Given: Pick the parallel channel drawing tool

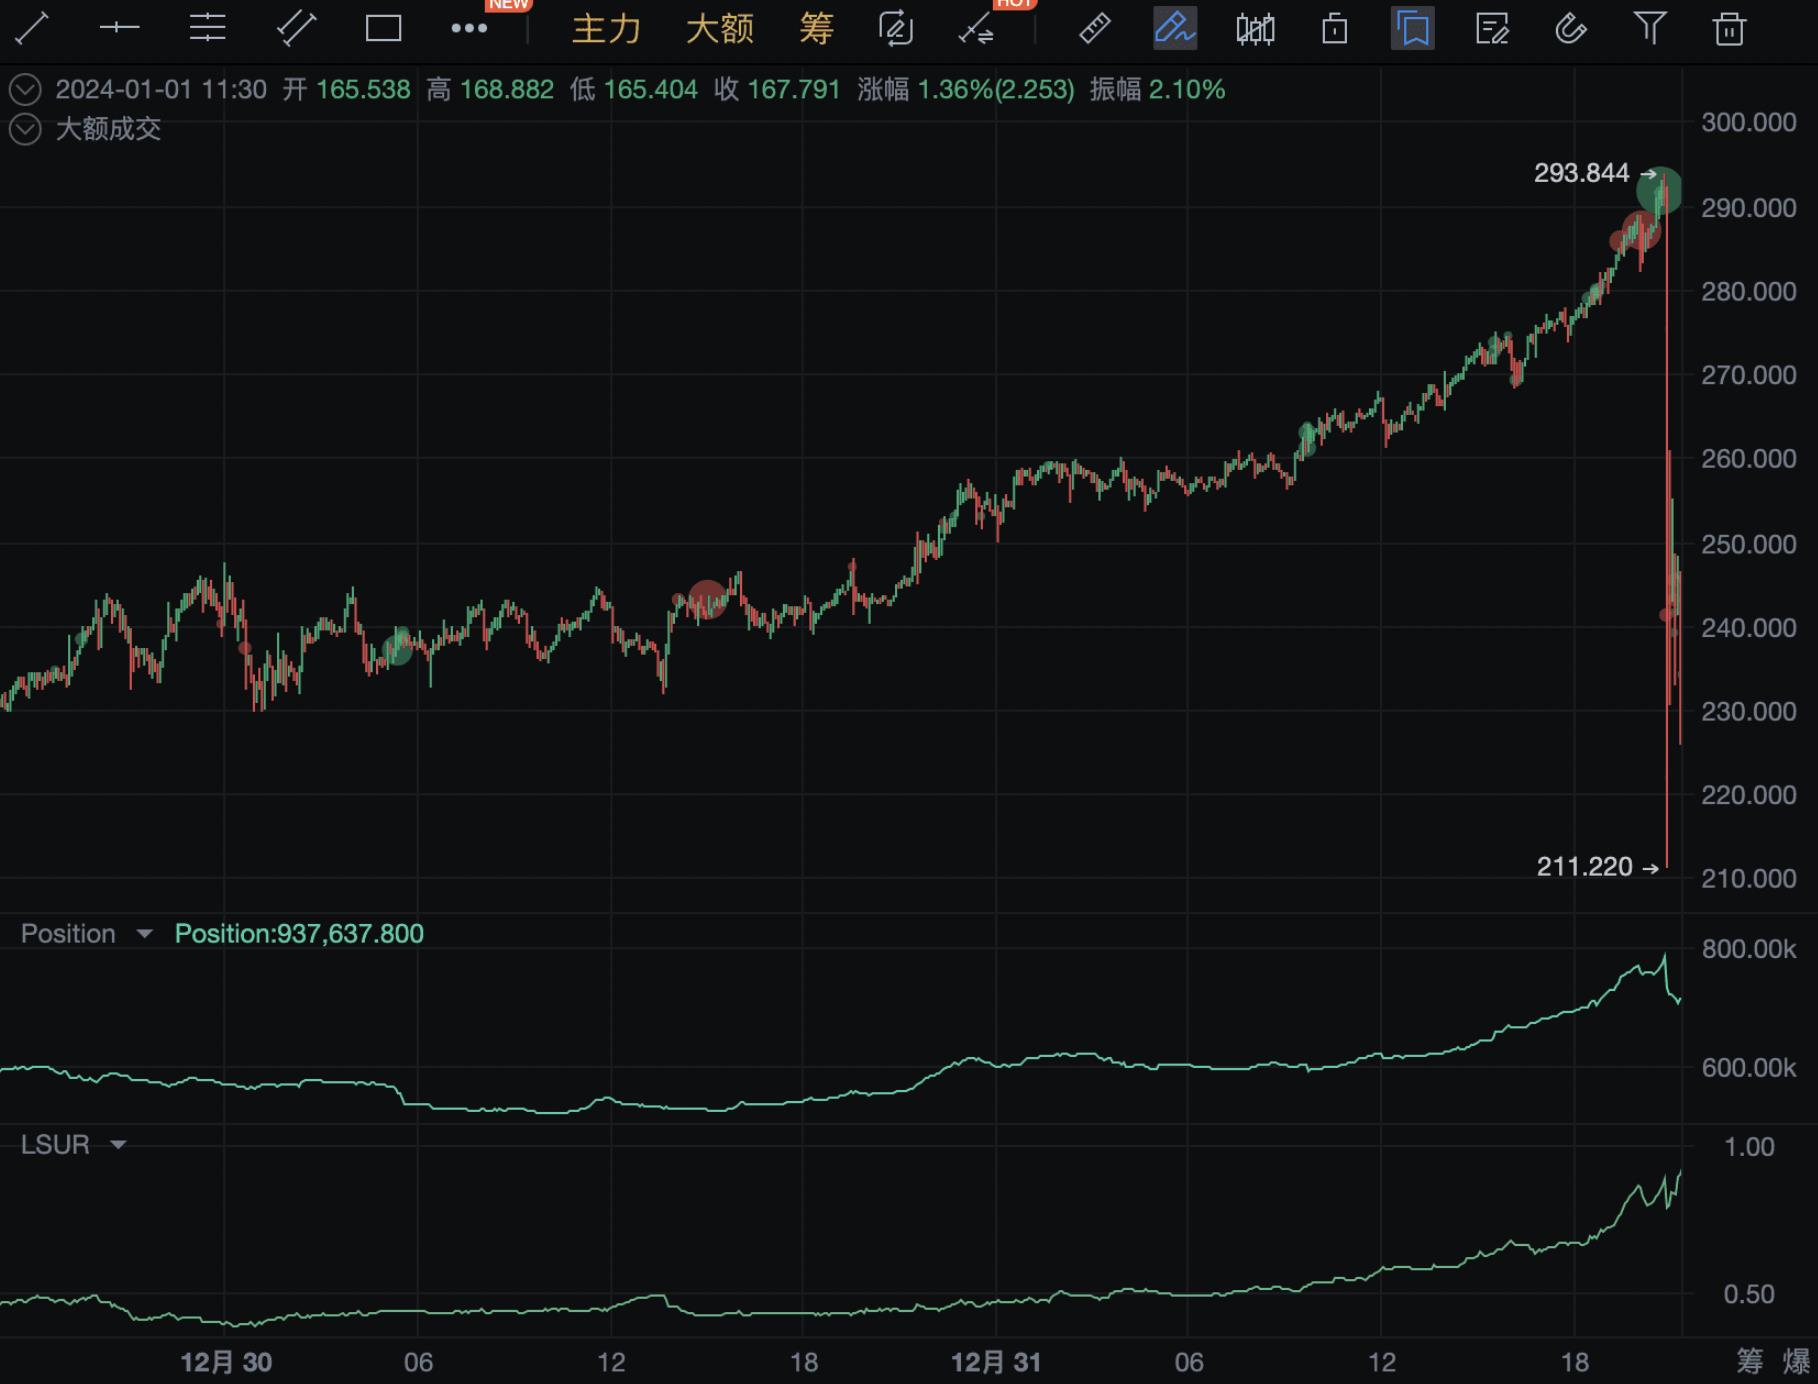Looking at the screenshot, I should coord(296,28).
